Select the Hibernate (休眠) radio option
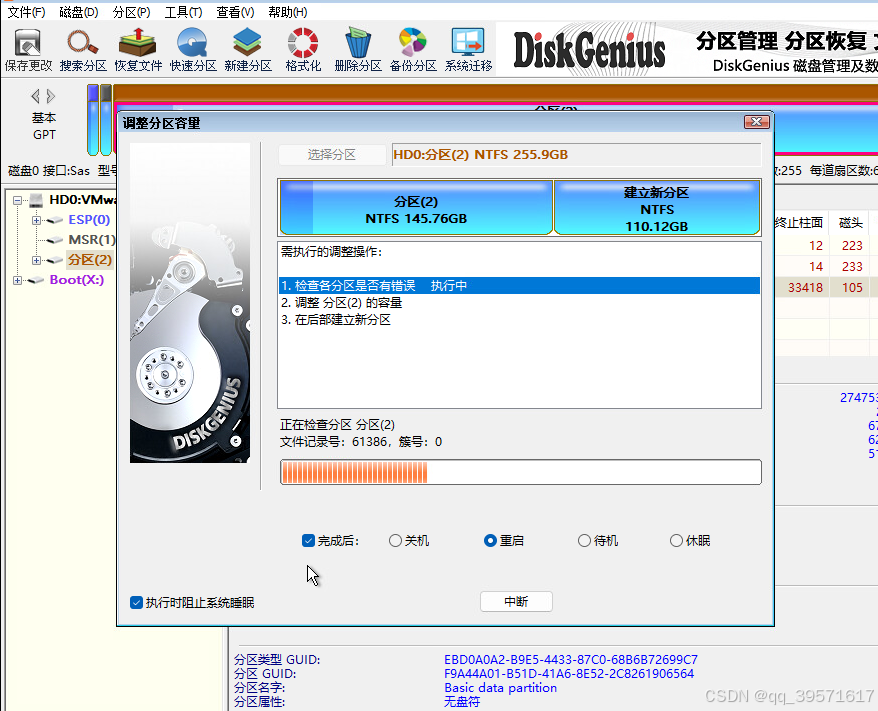 pyautogui.click(x=676, y=541)
